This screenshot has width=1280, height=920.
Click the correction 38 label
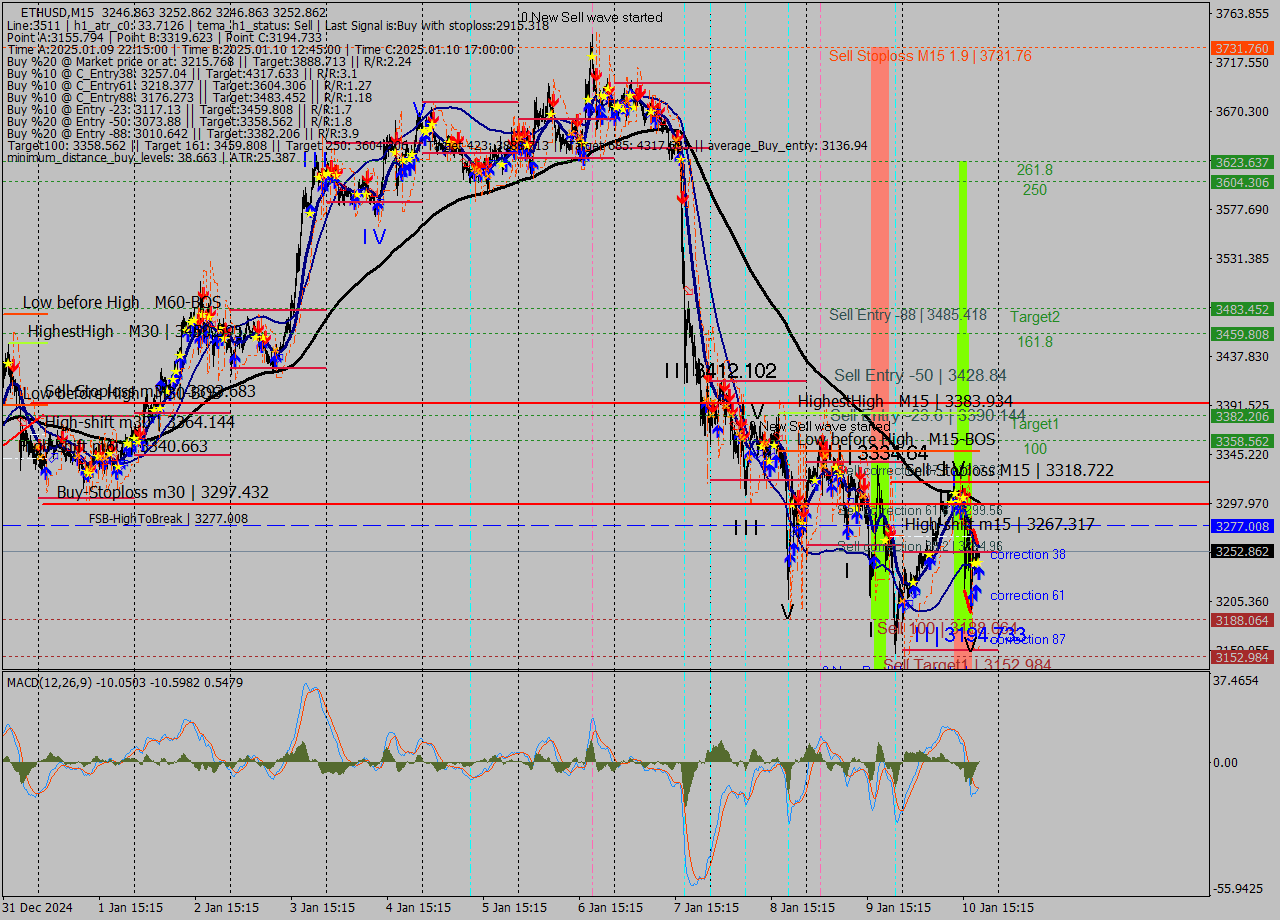(1027, 555)
